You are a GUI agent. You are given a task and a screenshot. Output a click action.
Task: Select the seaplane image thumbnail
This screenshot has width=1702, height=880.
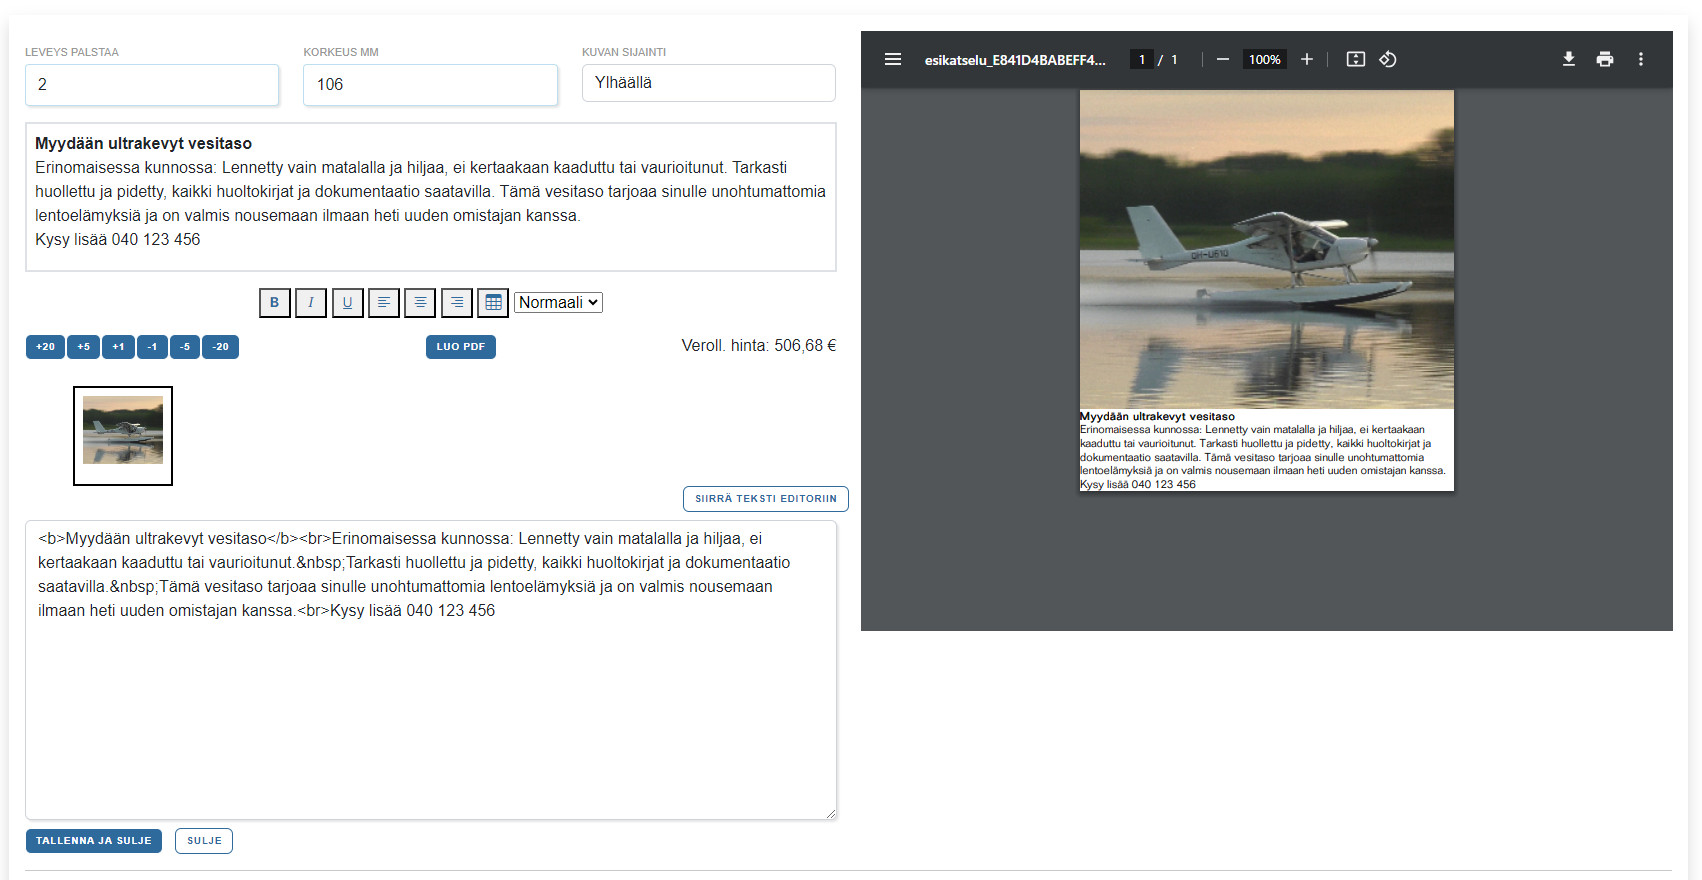(x=123, y=436)
